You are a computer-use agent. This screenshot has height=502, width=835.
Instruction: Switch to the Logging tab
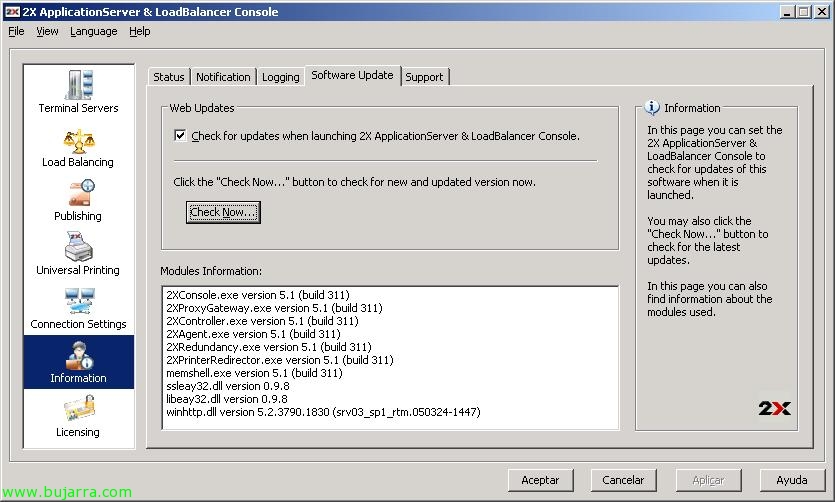281,77
